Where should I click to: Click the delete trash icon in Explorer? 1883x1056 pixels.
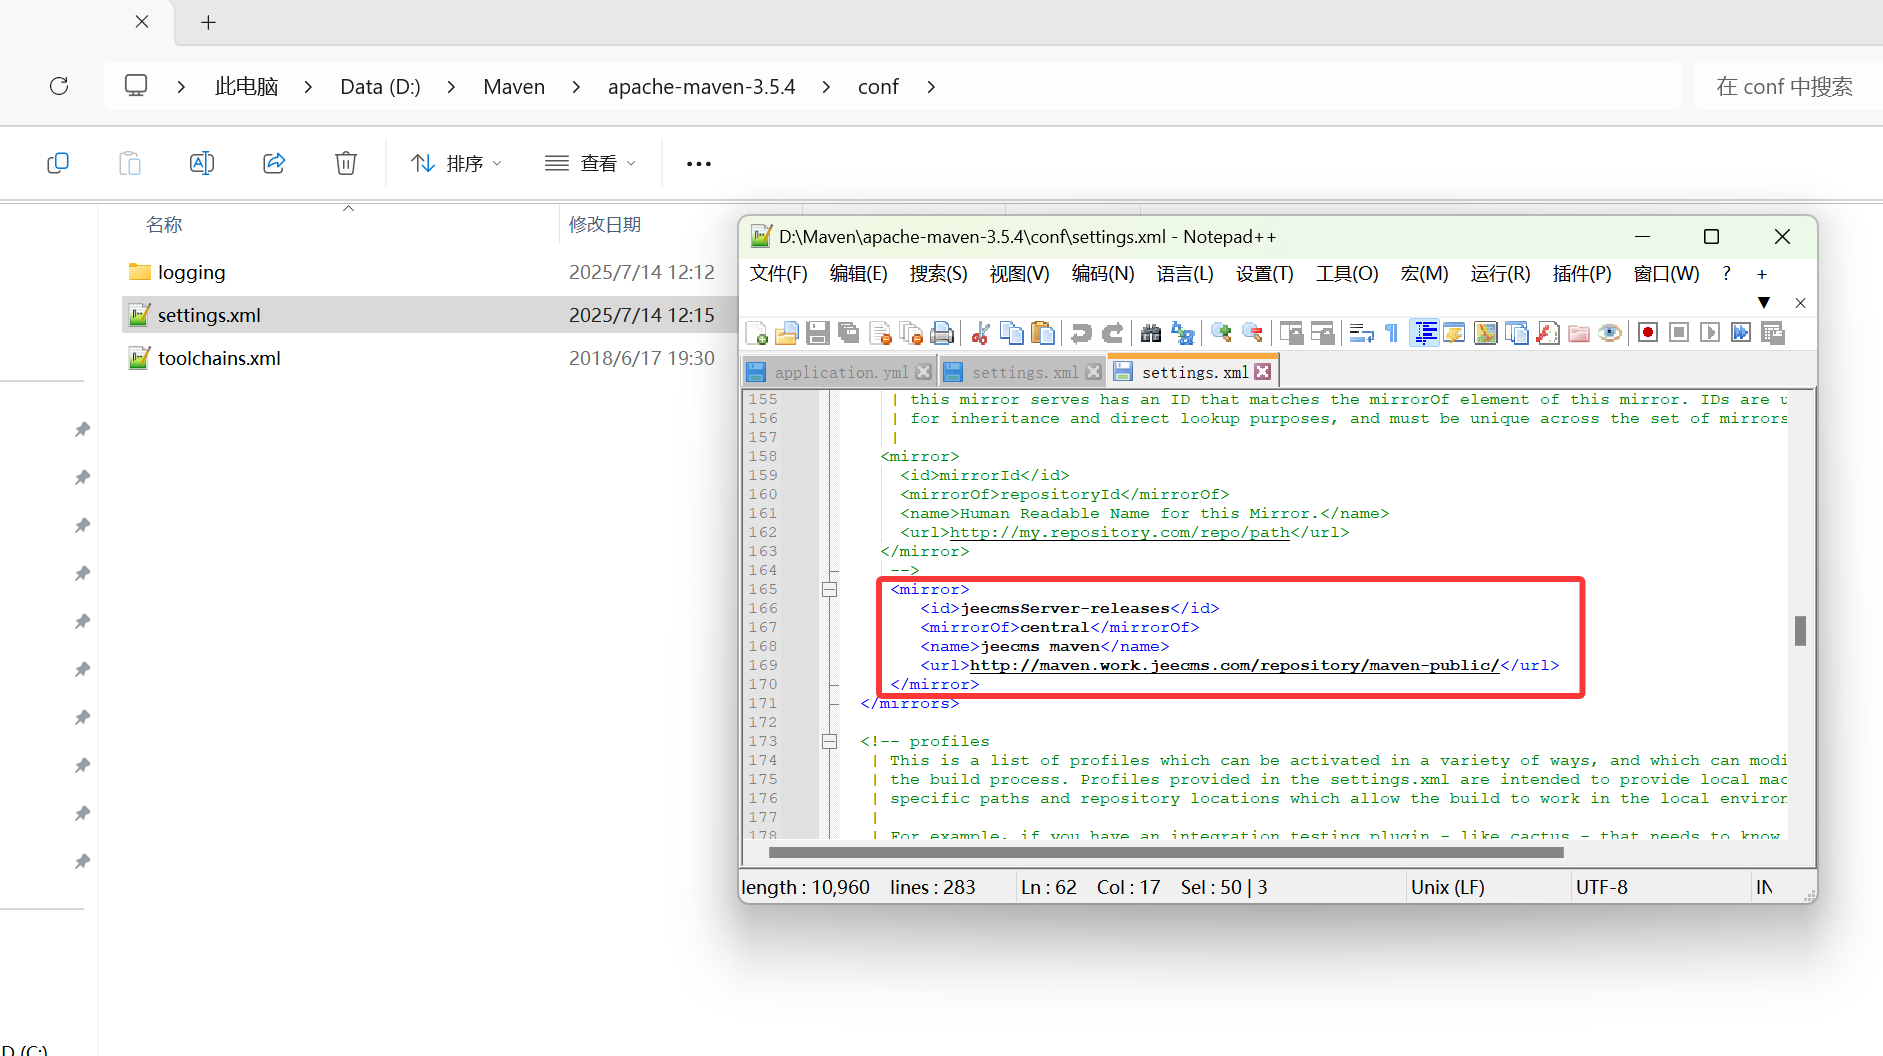[x=346, y=163]
